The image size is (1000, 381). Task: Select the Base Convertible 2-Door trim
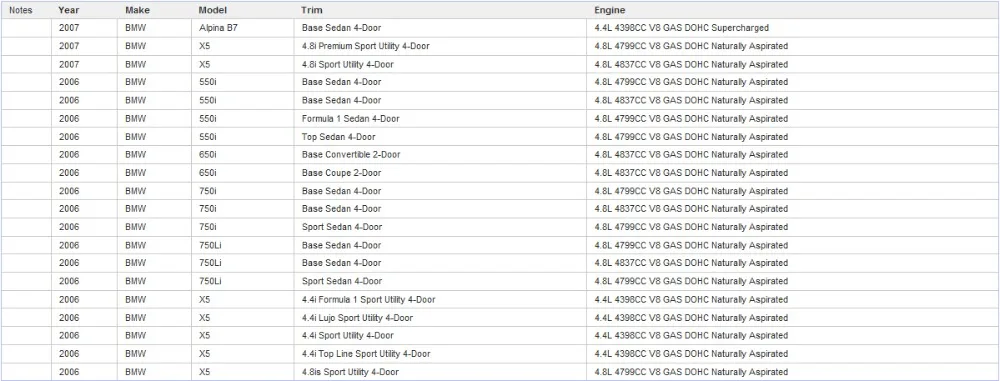[351, 154]
